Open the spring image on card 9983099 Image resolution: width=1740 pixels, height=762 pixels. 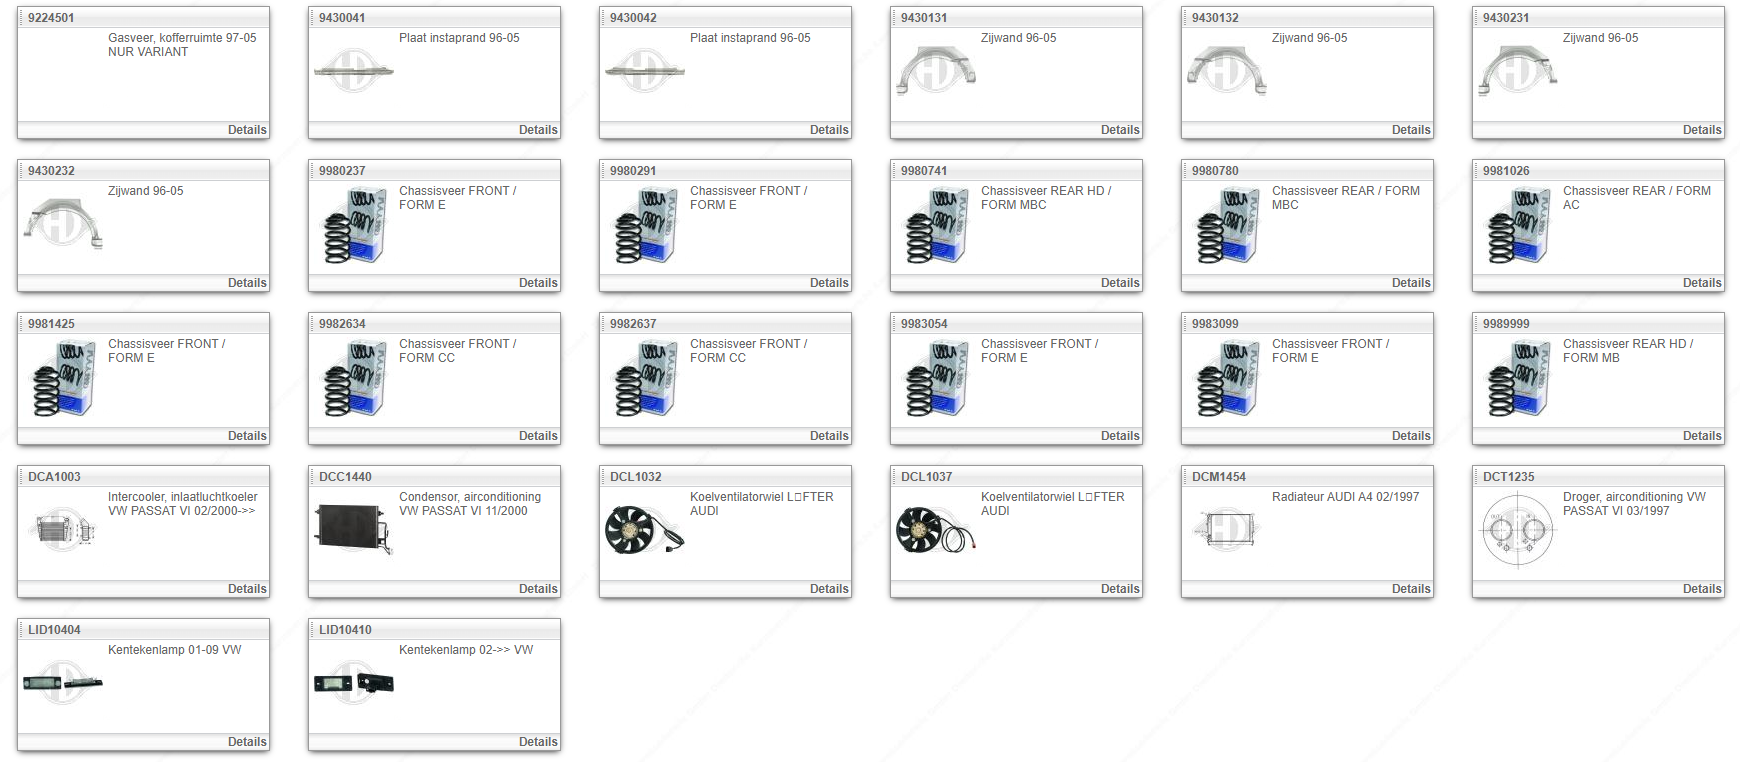1227,379
